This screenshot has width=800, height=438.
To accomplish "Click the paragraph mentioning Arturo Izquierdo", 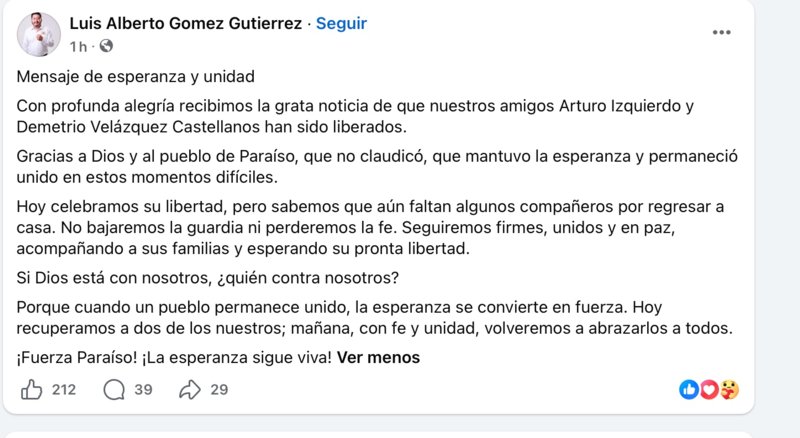I will tap(355, 116).
